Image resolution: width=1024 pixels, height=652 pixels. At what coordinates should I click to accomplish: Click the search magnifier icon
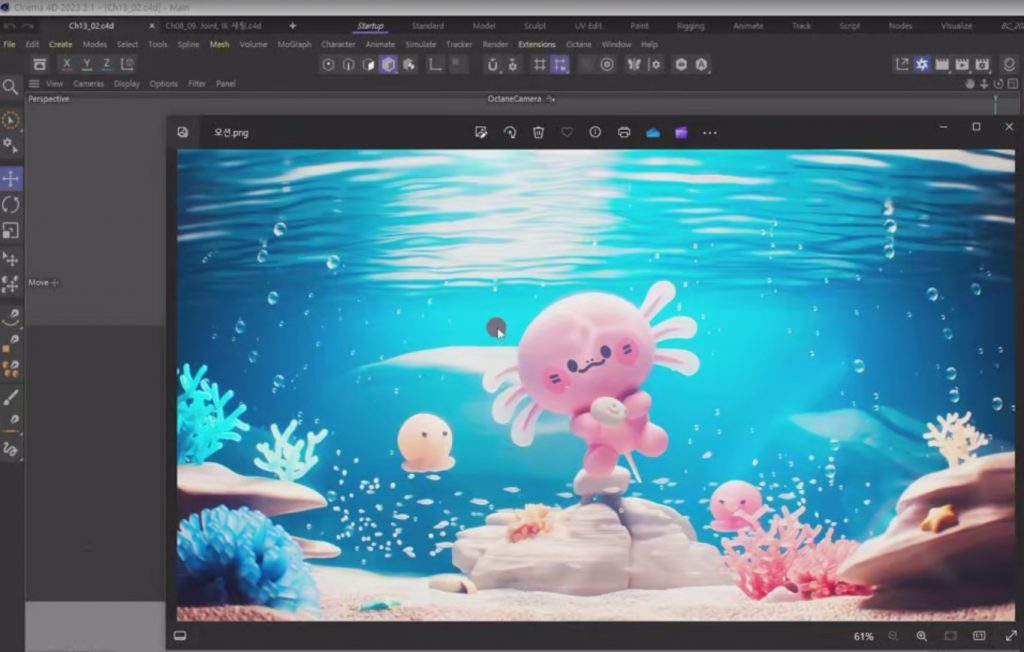click(x=10, y=87)
